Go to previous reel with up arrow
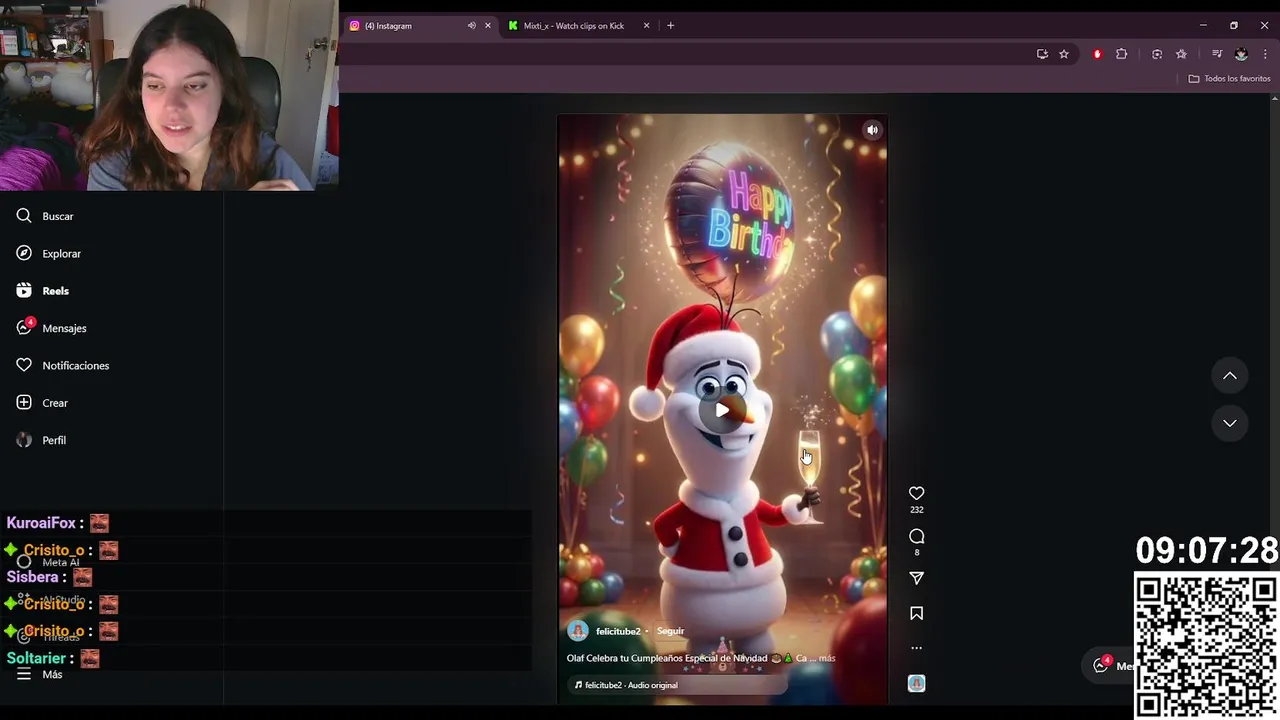The height and width of the screenshot is (720, 1280). [x=1230, y=376]
